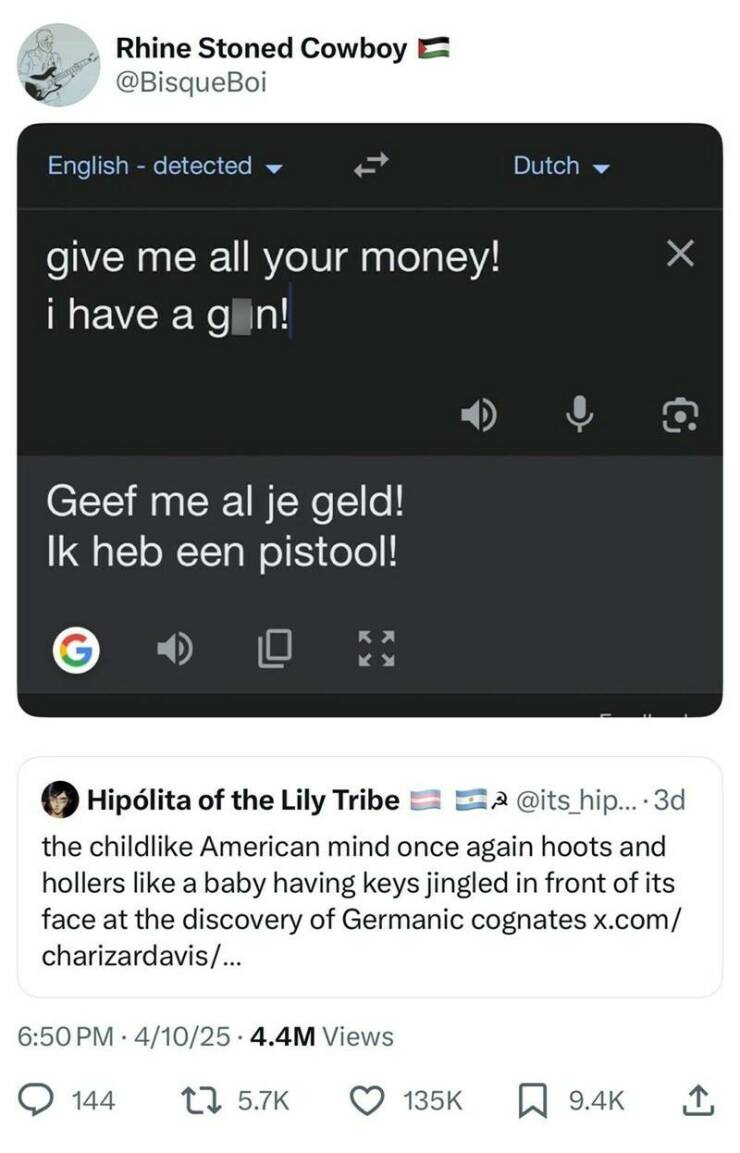Open the share tweet icon
Image resolution: width=740 pixels, height=1153 pixels.
click(699, 1100)
